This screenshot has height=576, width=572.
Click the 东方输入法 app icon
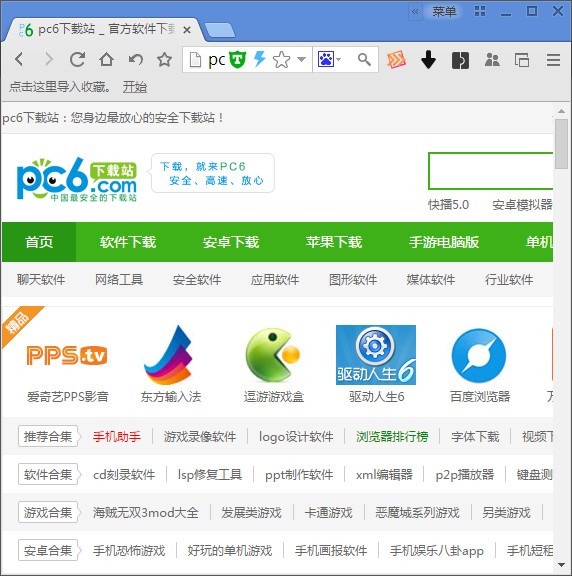coord(169,355)
